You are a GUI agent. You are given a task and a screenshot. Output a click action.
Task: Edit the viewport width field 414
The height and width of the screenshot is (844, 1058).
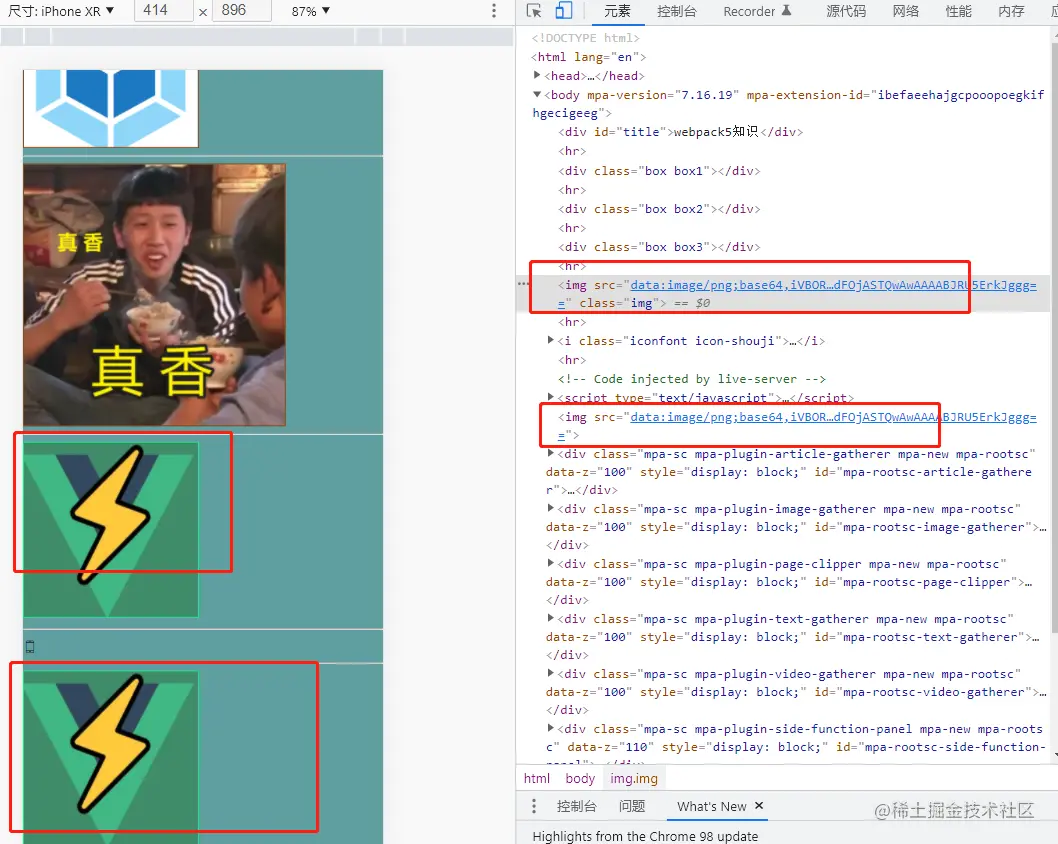point(163,11)
